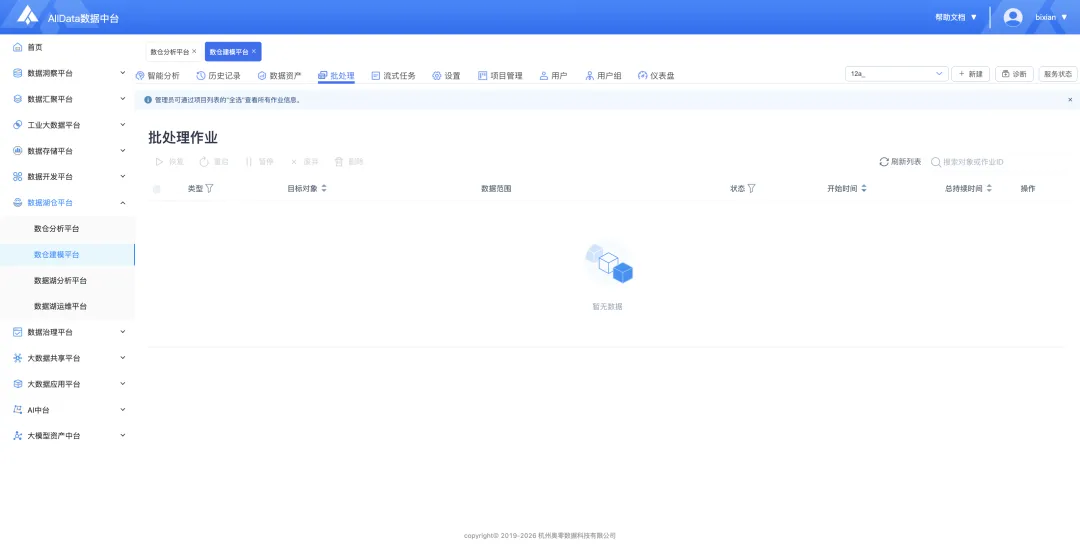Screen dimensions: 1080x547
Task: Switch to the 智能分析 tab
Action: click(157, 76)
